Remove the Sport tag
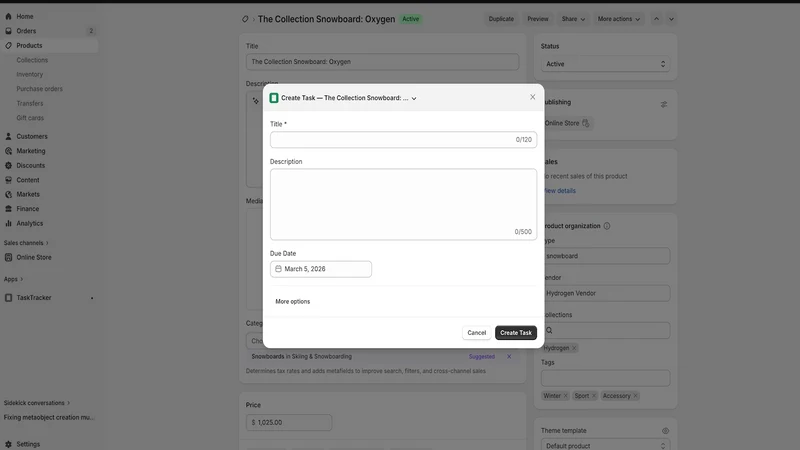Image resolution: width=800 pixels, height=450 pixels. coord(593,396)
